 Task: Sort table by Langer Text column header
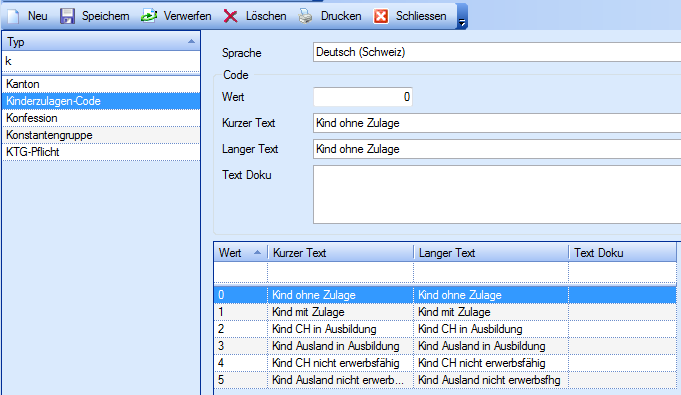[x=491, y=252]
